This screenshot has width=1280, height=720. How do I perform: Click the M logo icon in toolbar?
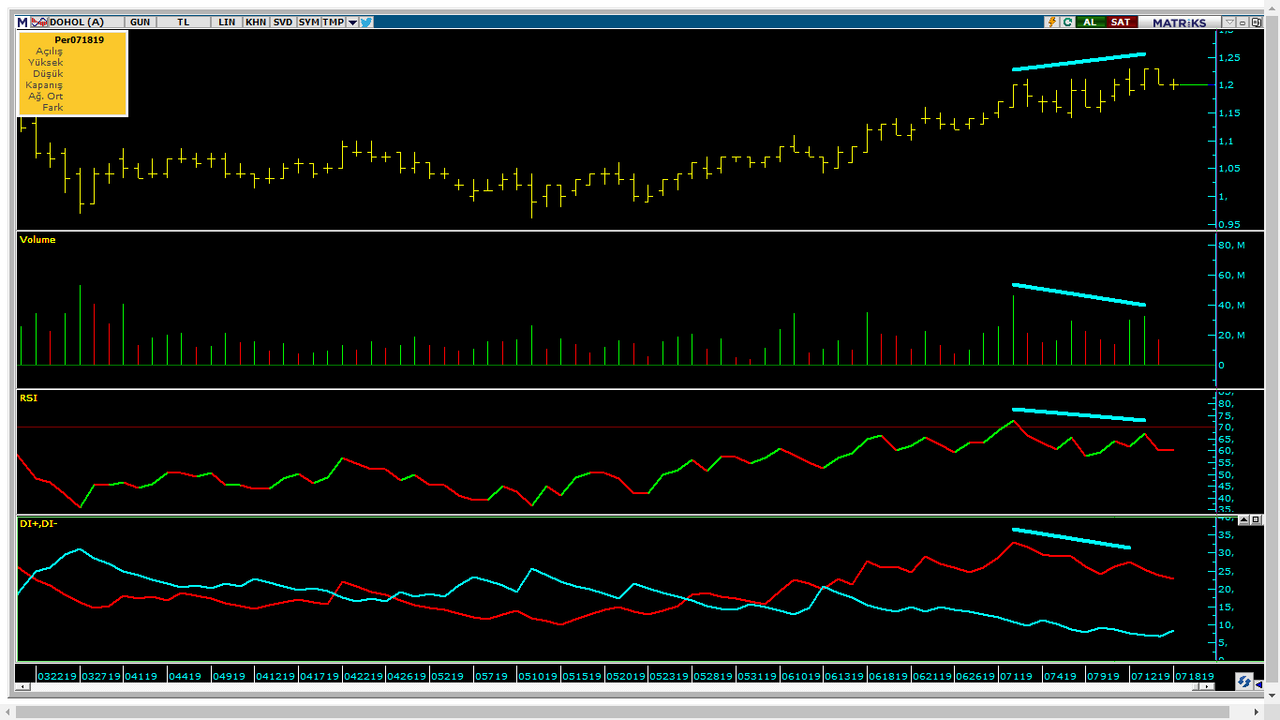[22, 22]
